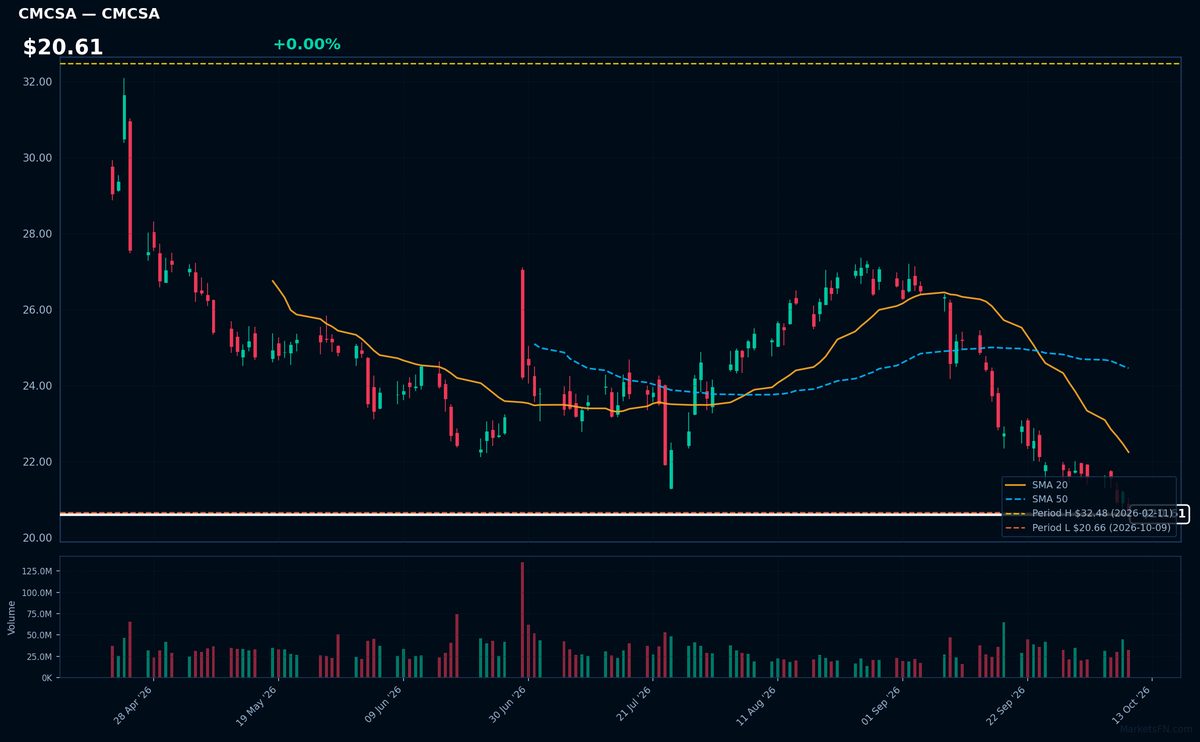Select the Period L $20.66 legend entry

[1088, 528]
